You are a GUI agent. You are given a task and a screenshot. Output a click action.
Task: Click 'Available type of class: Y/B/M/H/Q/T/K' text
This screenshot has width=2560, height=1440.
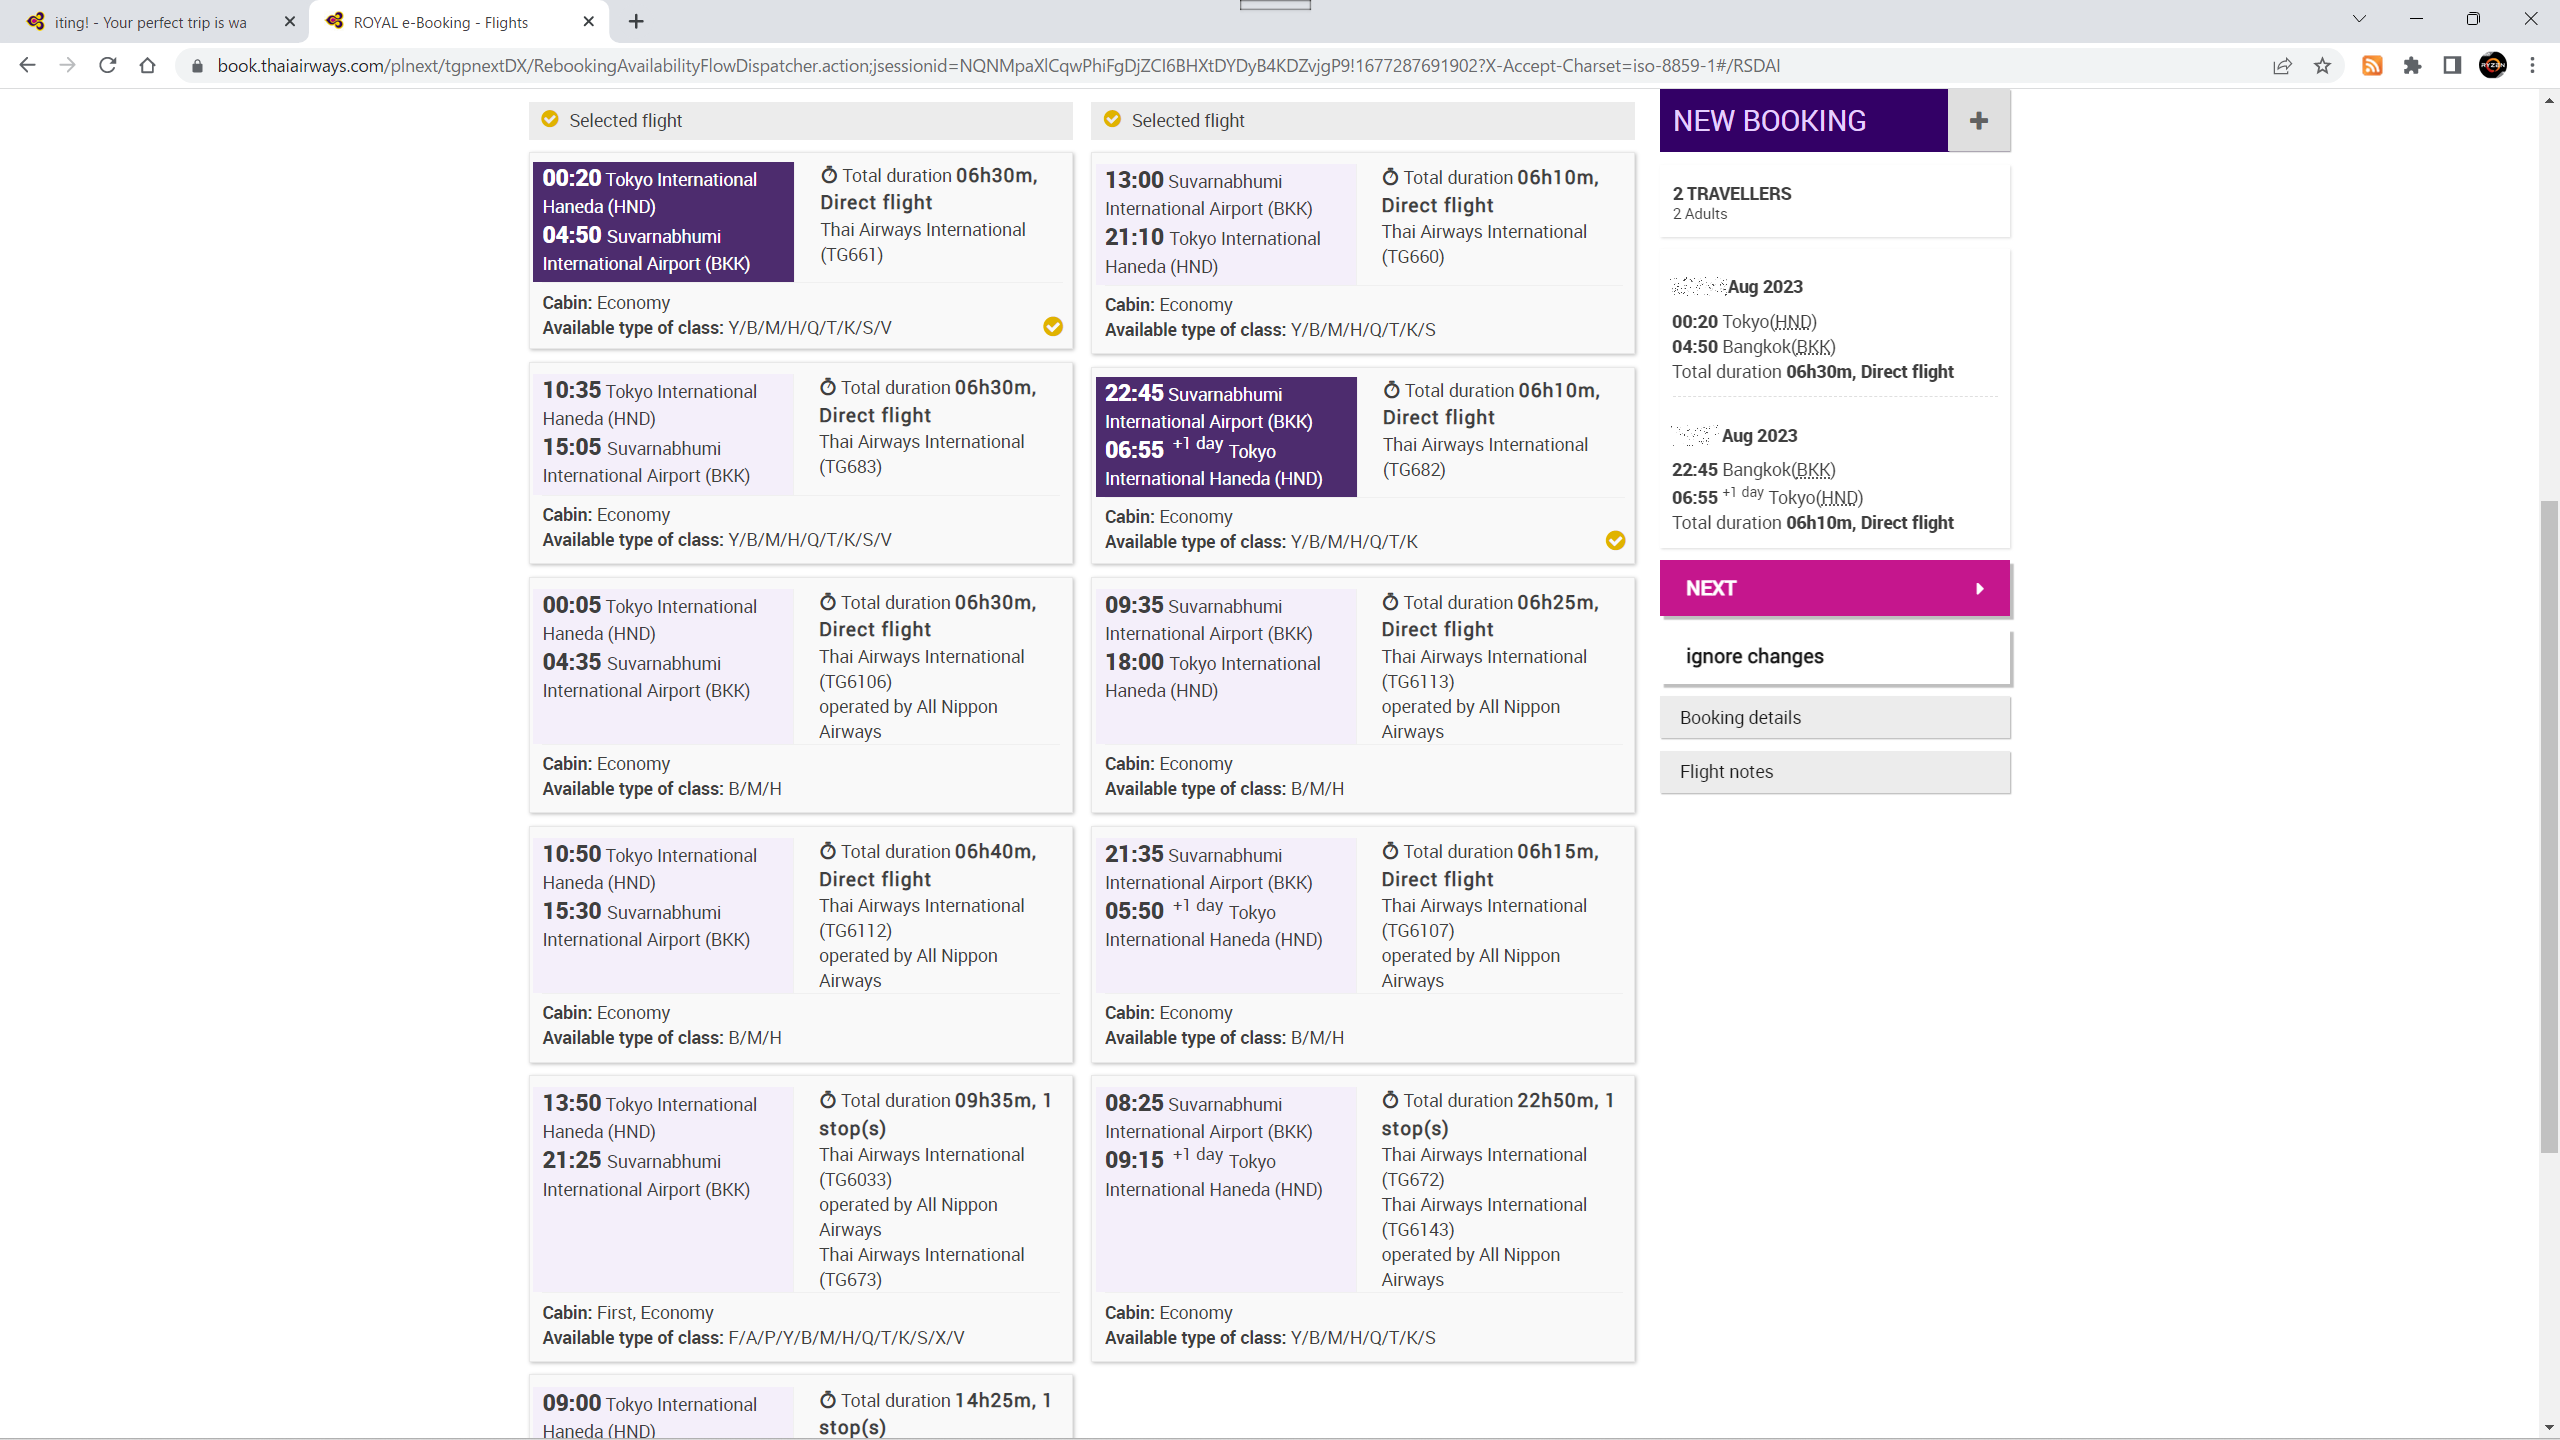click(1261, 542)
